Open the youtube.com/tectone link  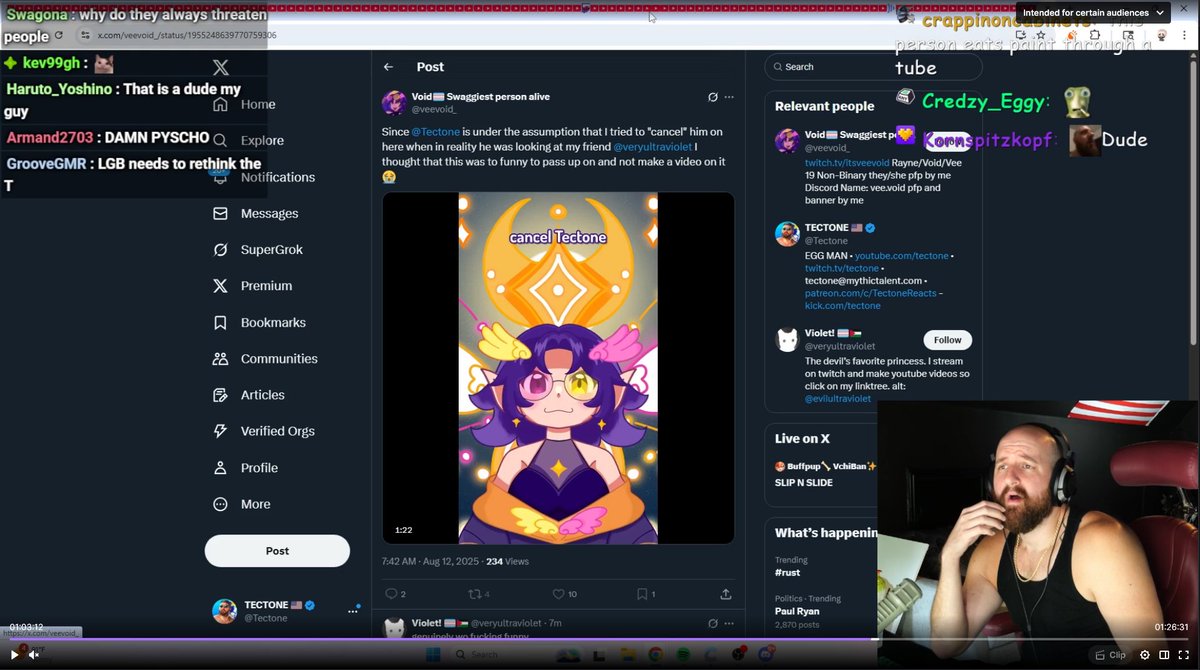point(901,256)
